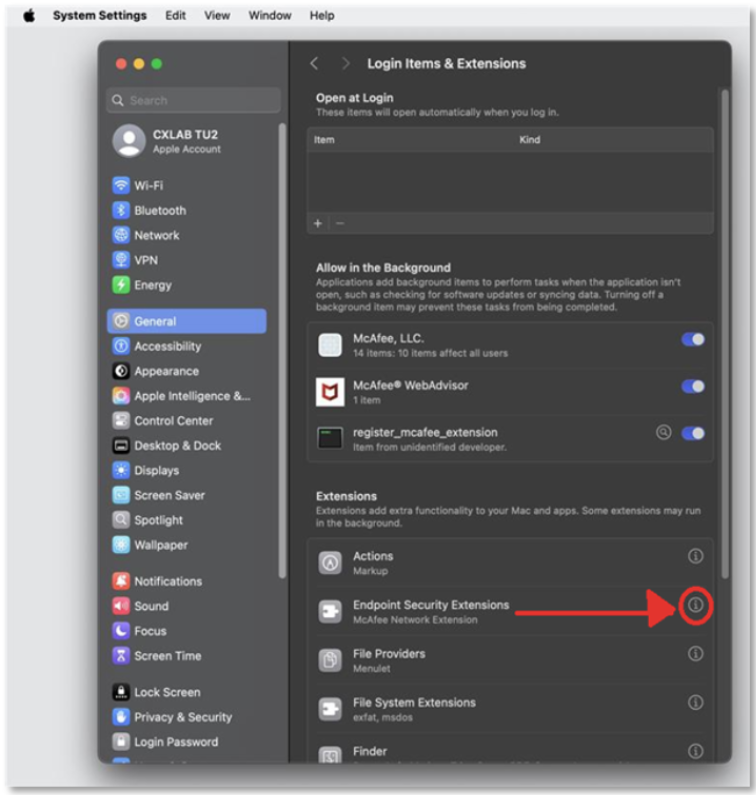Open File System Extensions details
756x795 pixels.
[695, 703]
